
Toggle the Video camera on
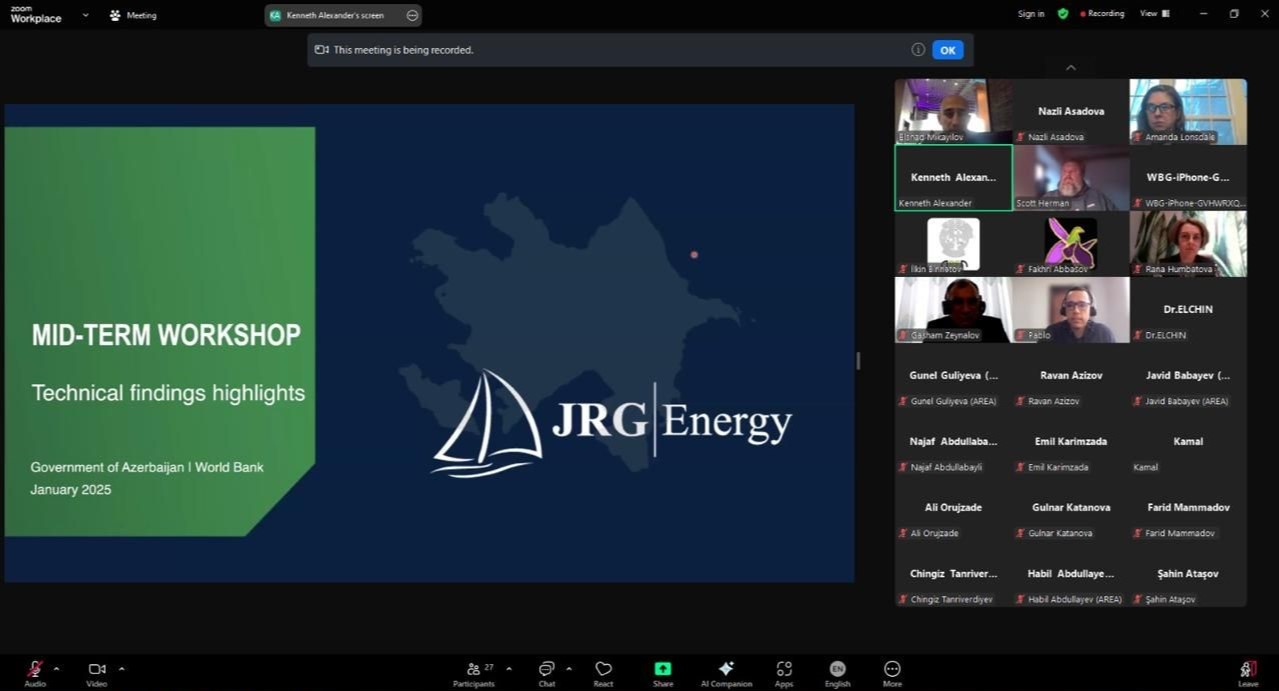pyautogui.click(x=97, y=671)
